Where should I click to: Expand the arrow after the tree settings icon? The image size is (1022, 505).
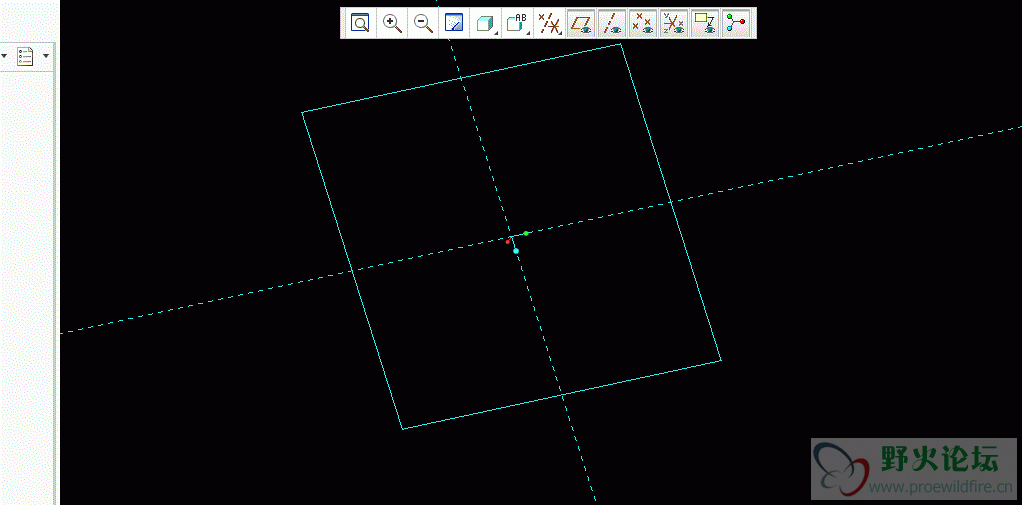tap(46, 57)
